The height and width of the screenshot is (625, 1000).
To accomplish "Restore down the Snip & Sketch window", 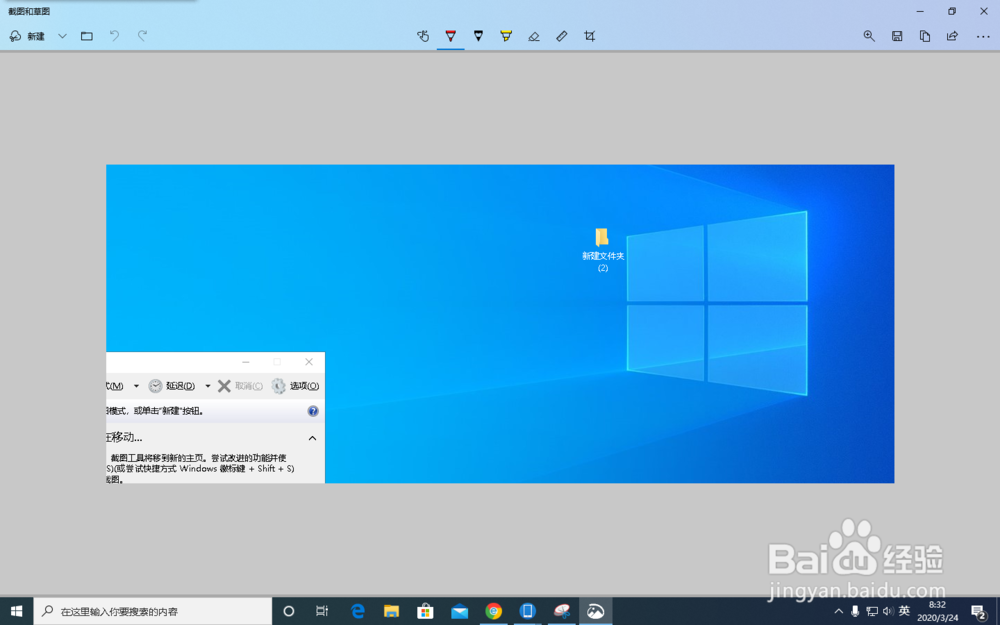I will coord(952,11).
